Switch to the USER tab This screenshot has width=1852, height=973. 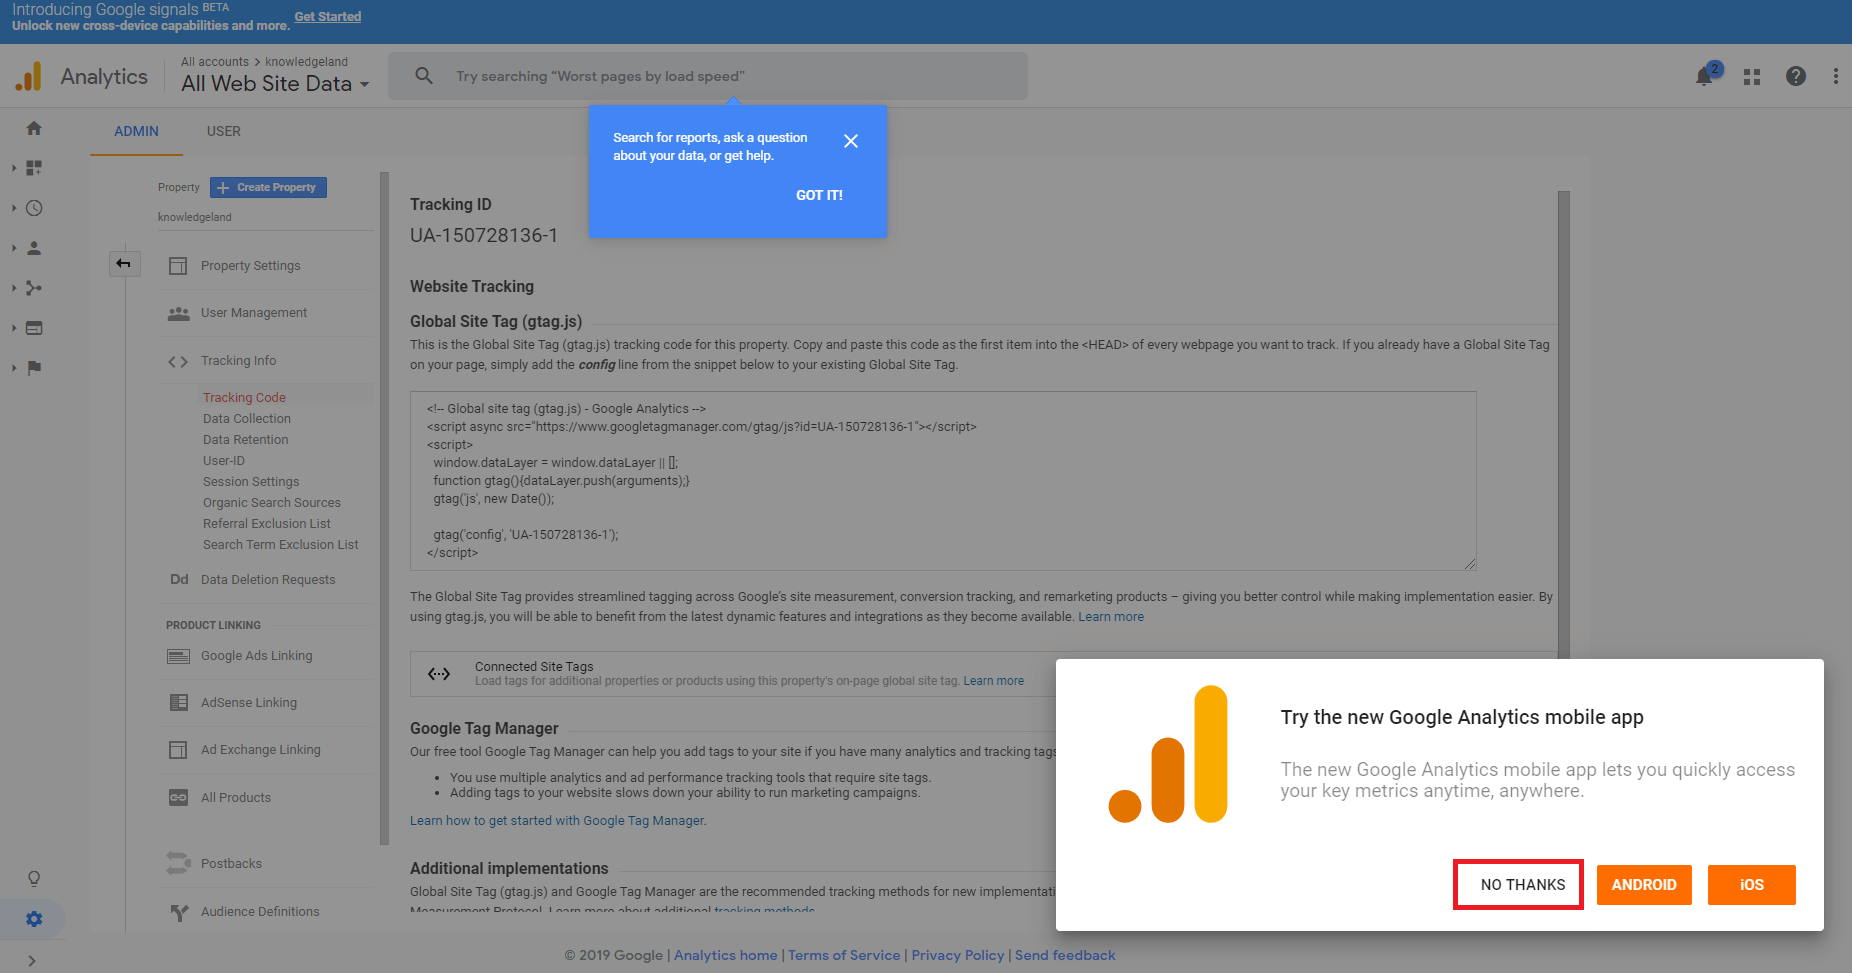point(224,131)
